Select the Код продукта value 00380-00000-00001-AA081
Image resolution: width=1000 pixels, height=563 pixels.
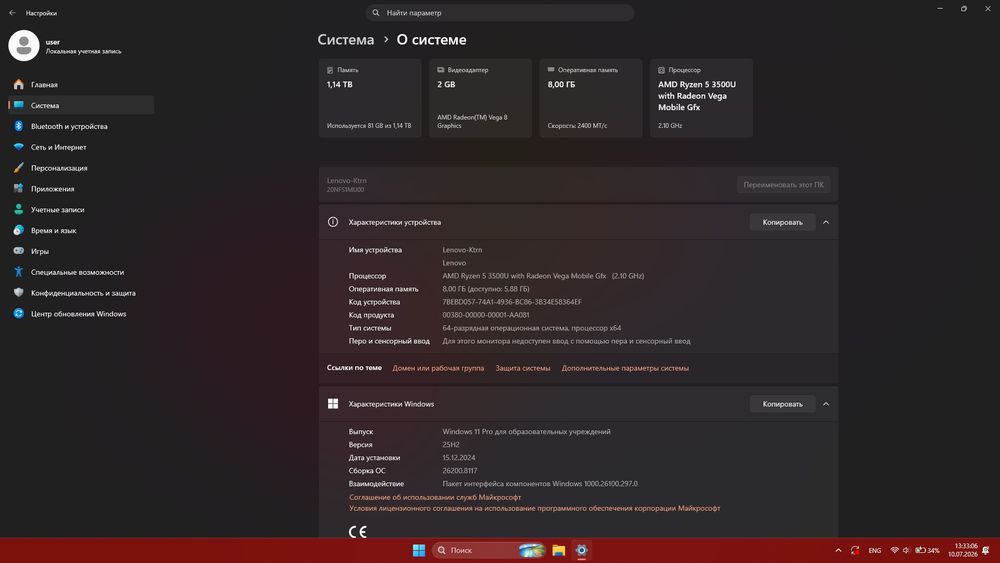tap(486, 315)
